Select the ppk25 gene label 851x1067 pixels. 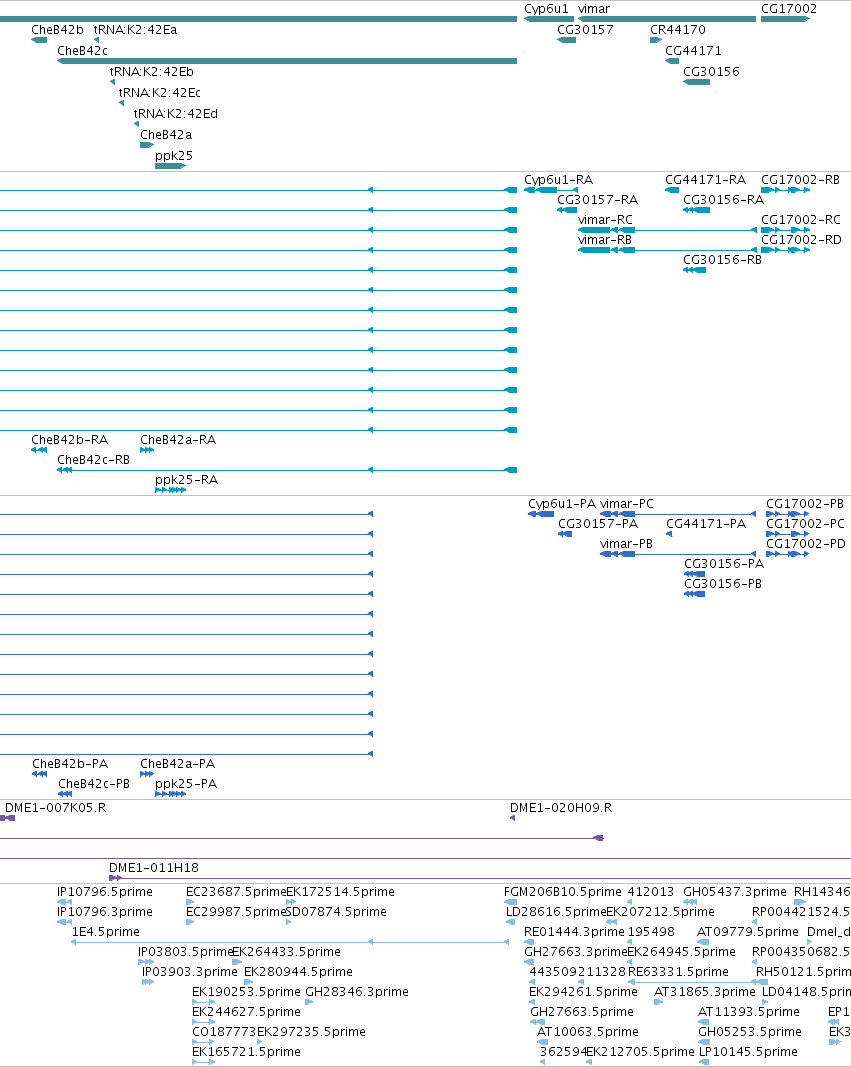click(x=174, y=157)
